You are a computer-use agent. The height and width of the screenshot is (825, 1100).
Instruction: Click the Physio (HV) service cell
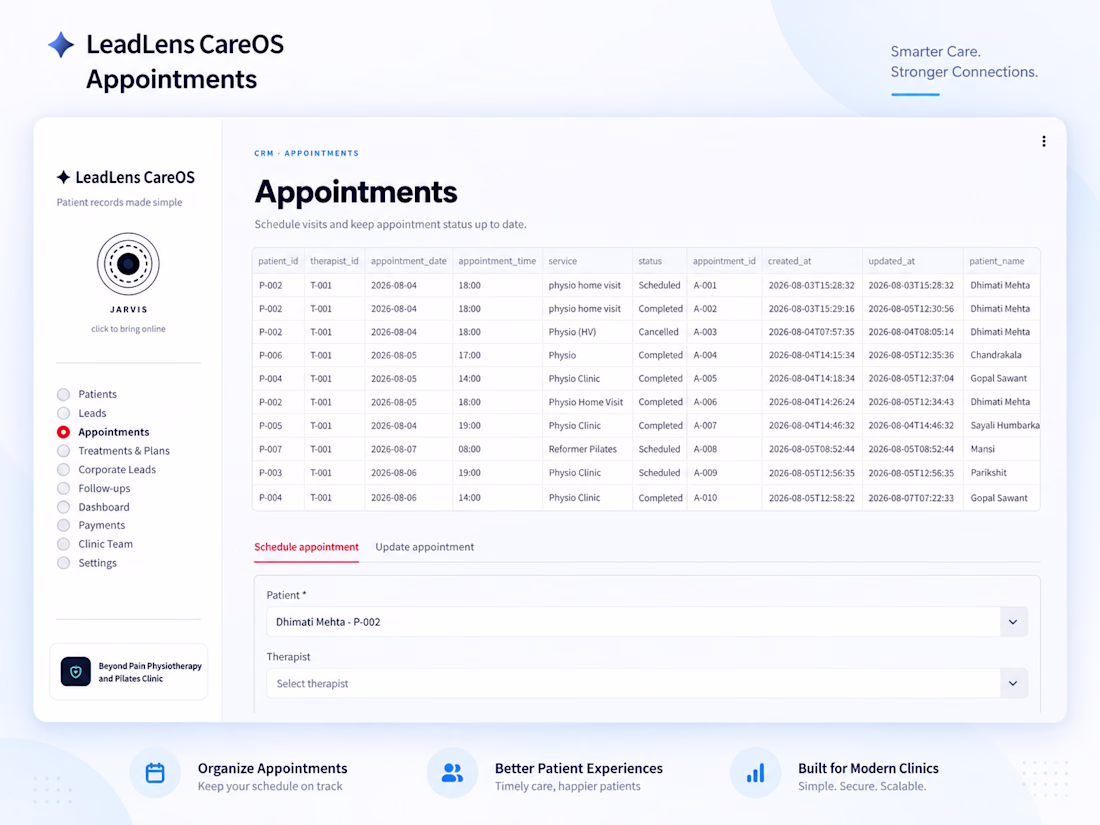click(x=587, y=332)
